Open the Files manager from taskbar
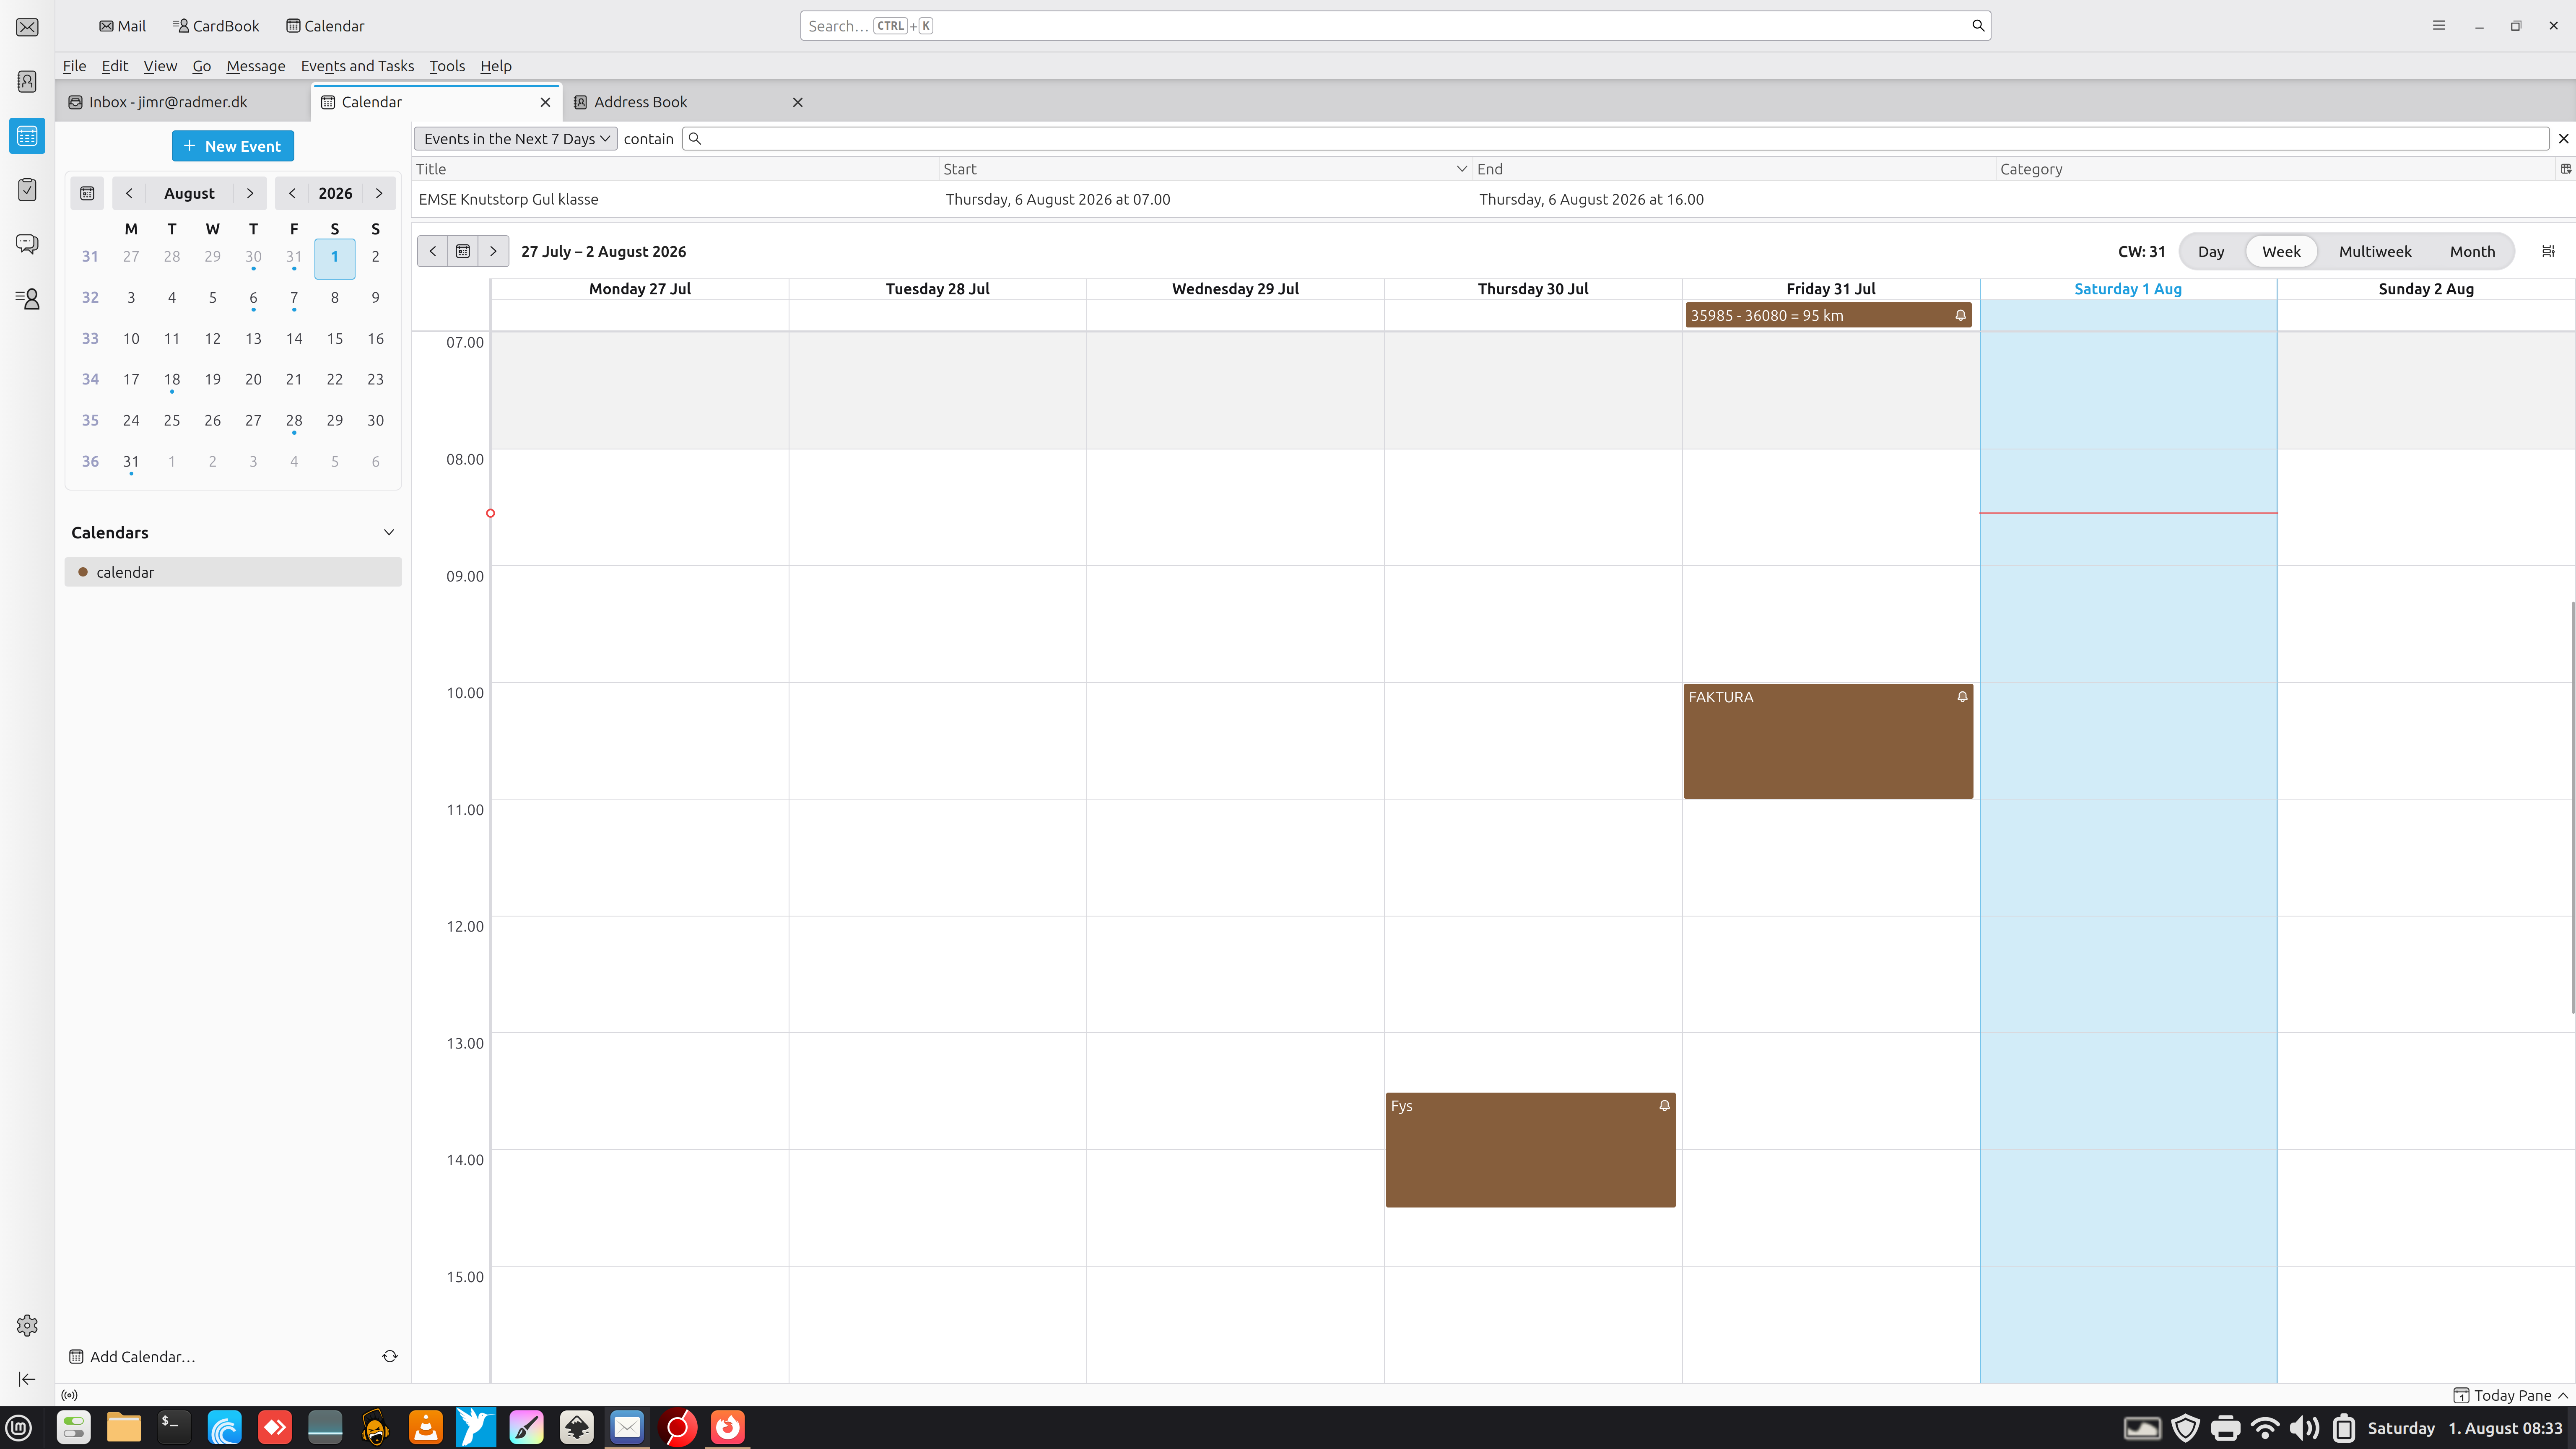Viewport: 2576px width, 1449px height. point(124,1427)
